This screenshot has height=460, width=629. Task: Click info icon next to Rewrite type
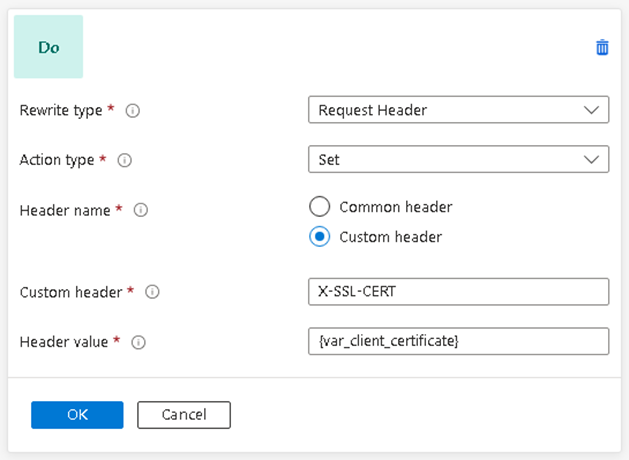point(133,110)
